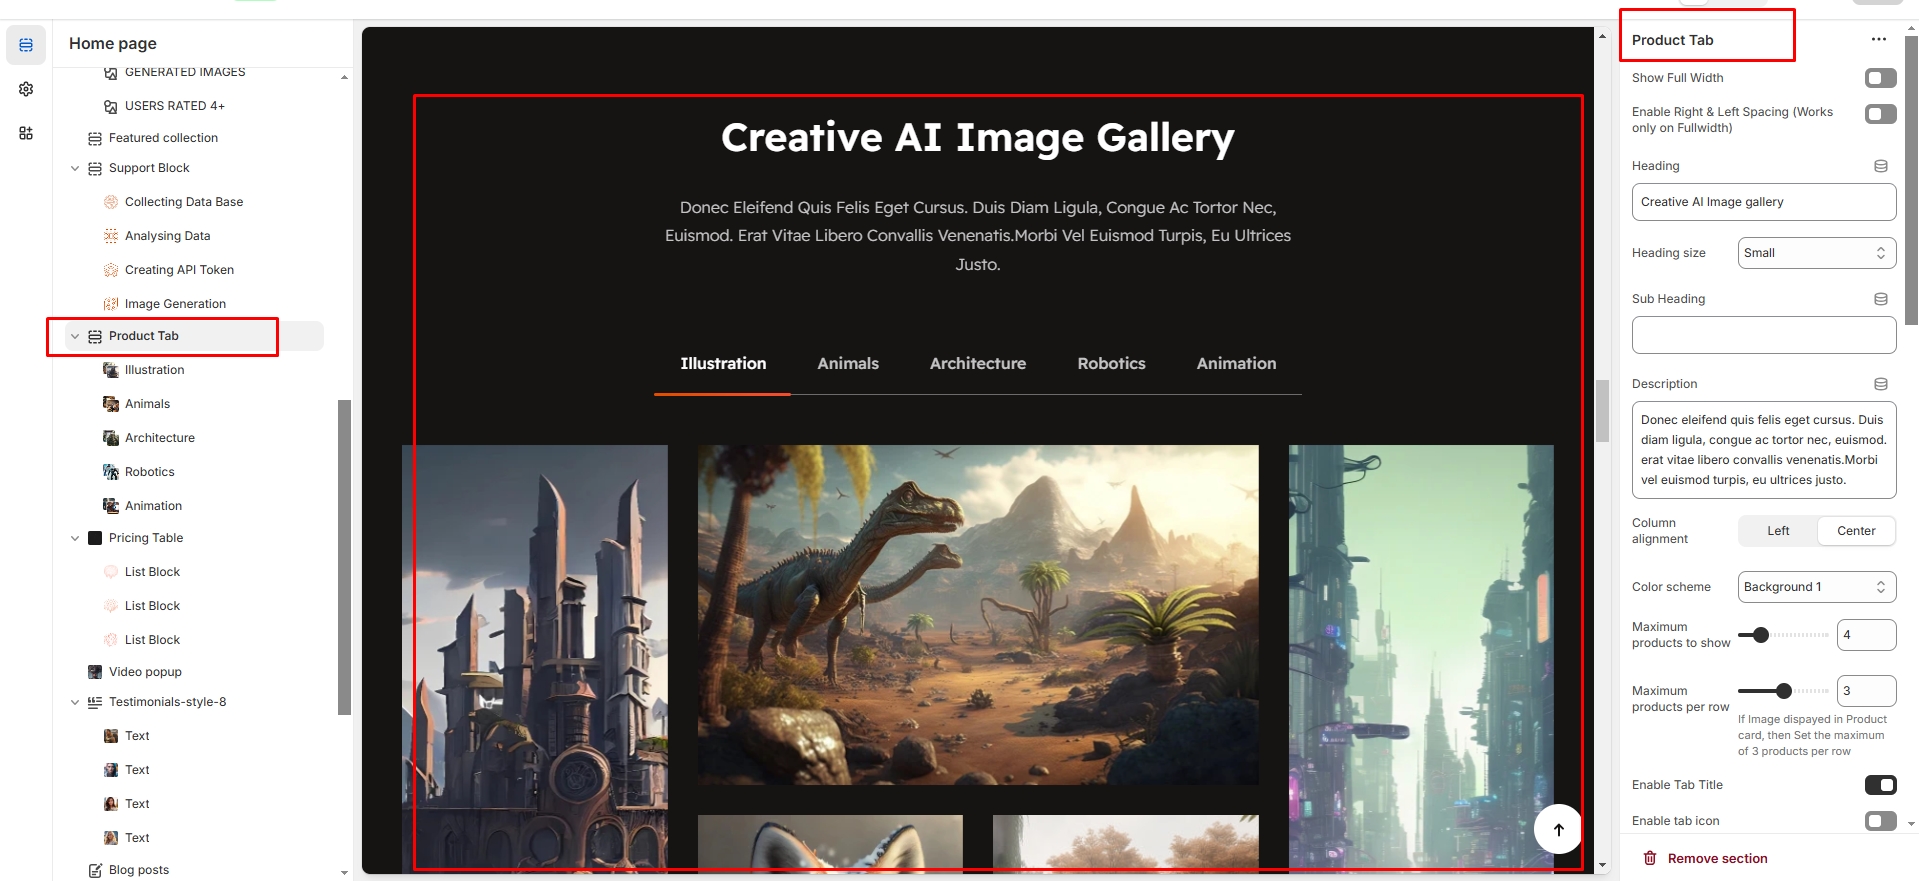The height and width of the screenshot is (881, 1919).
Task: Click the Remove section link
Action: [1717, 858]
